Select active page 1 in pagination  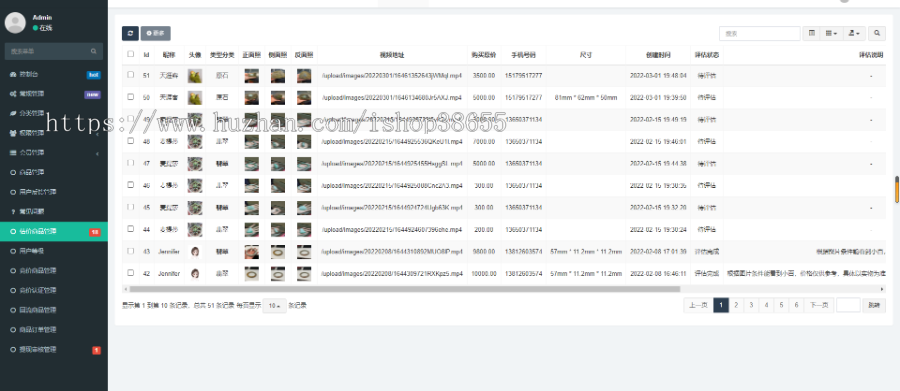(721, 305)
